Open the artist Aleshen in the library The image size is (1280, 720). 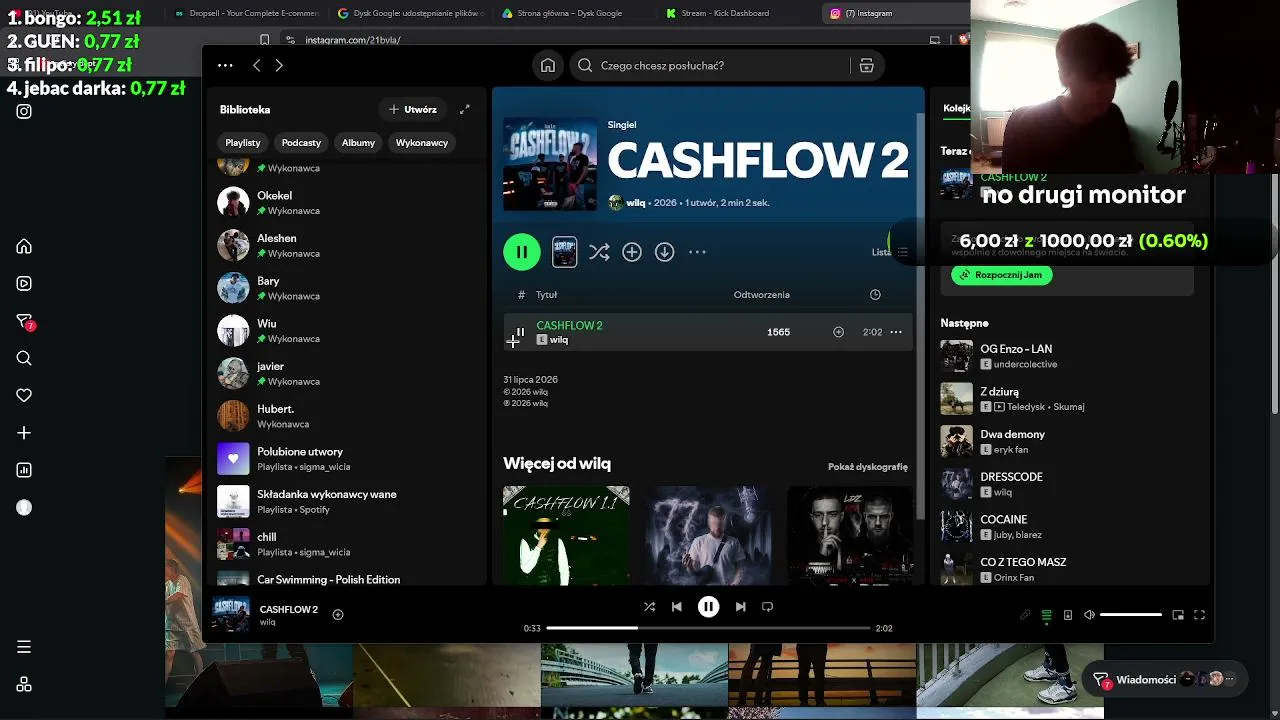click(x=345, y=246)
